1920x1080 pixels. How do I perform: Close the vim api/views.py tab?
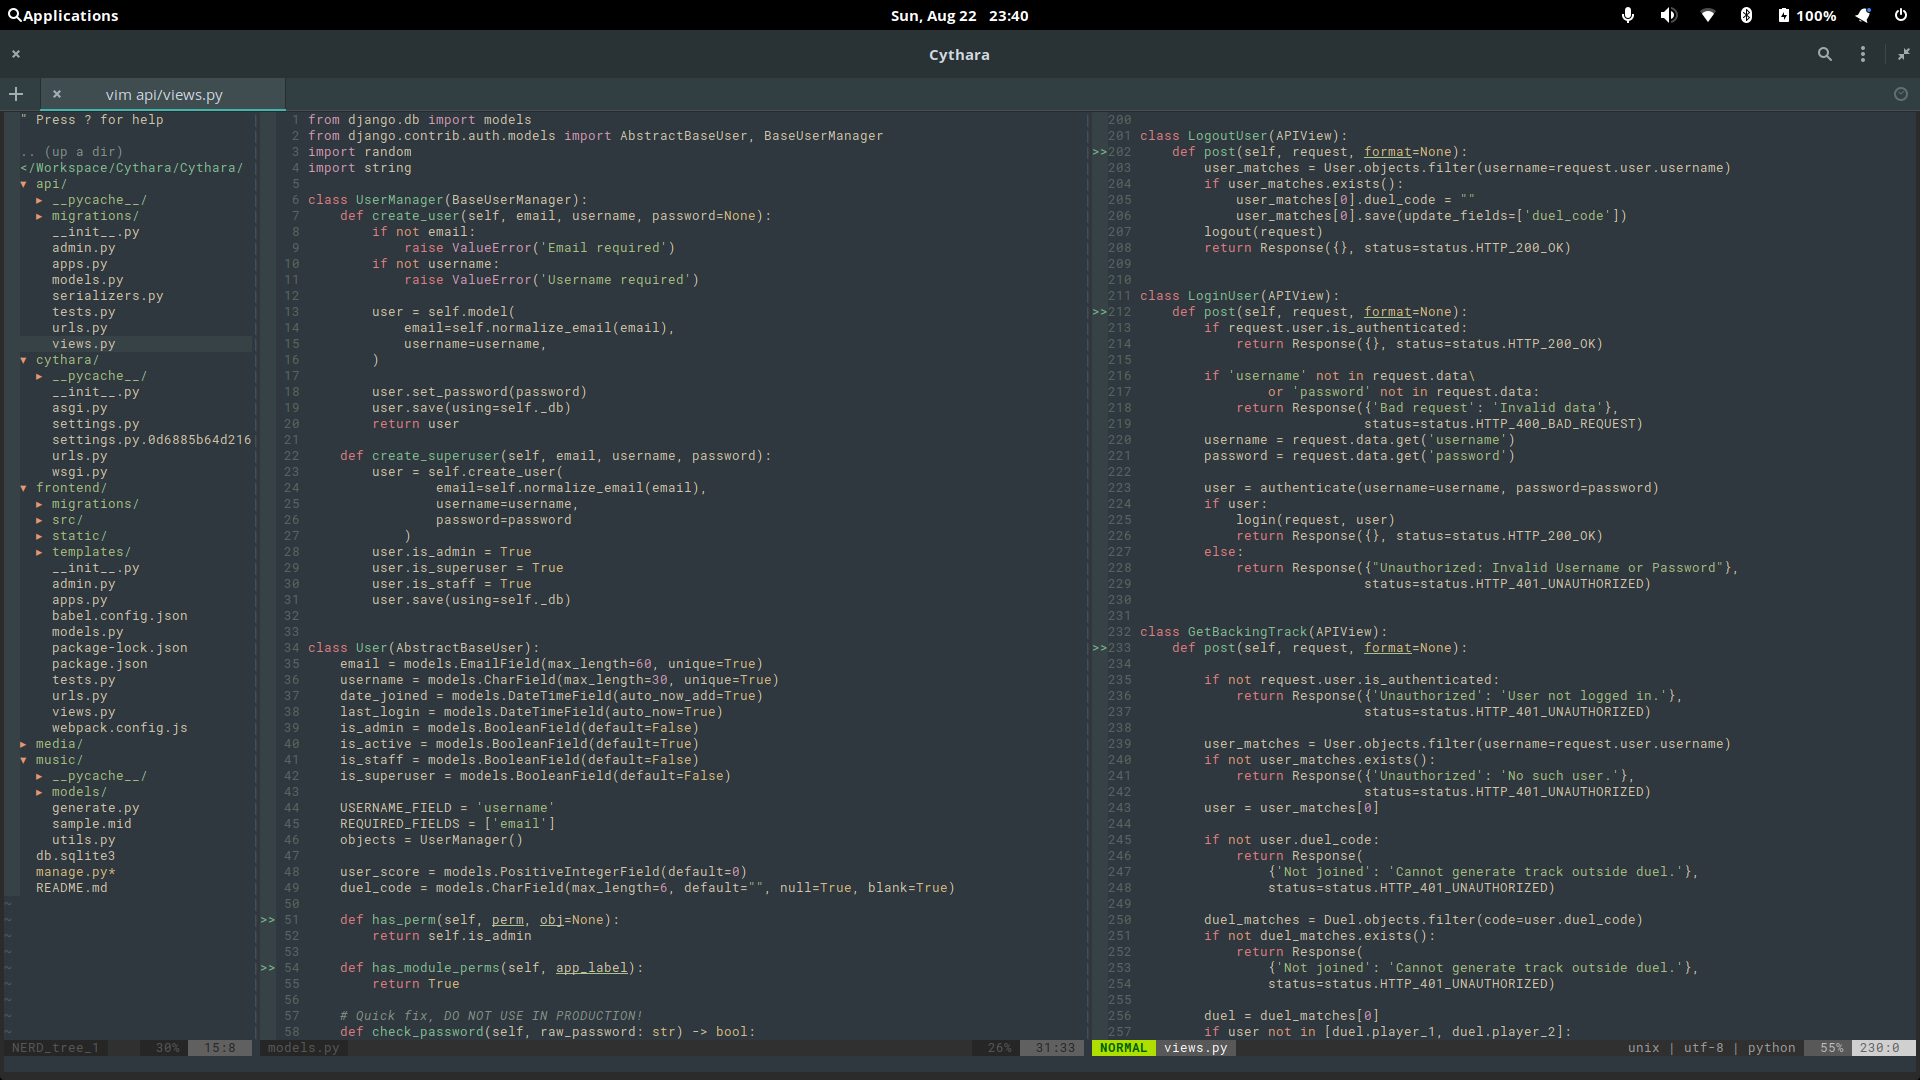click(57, 94)
